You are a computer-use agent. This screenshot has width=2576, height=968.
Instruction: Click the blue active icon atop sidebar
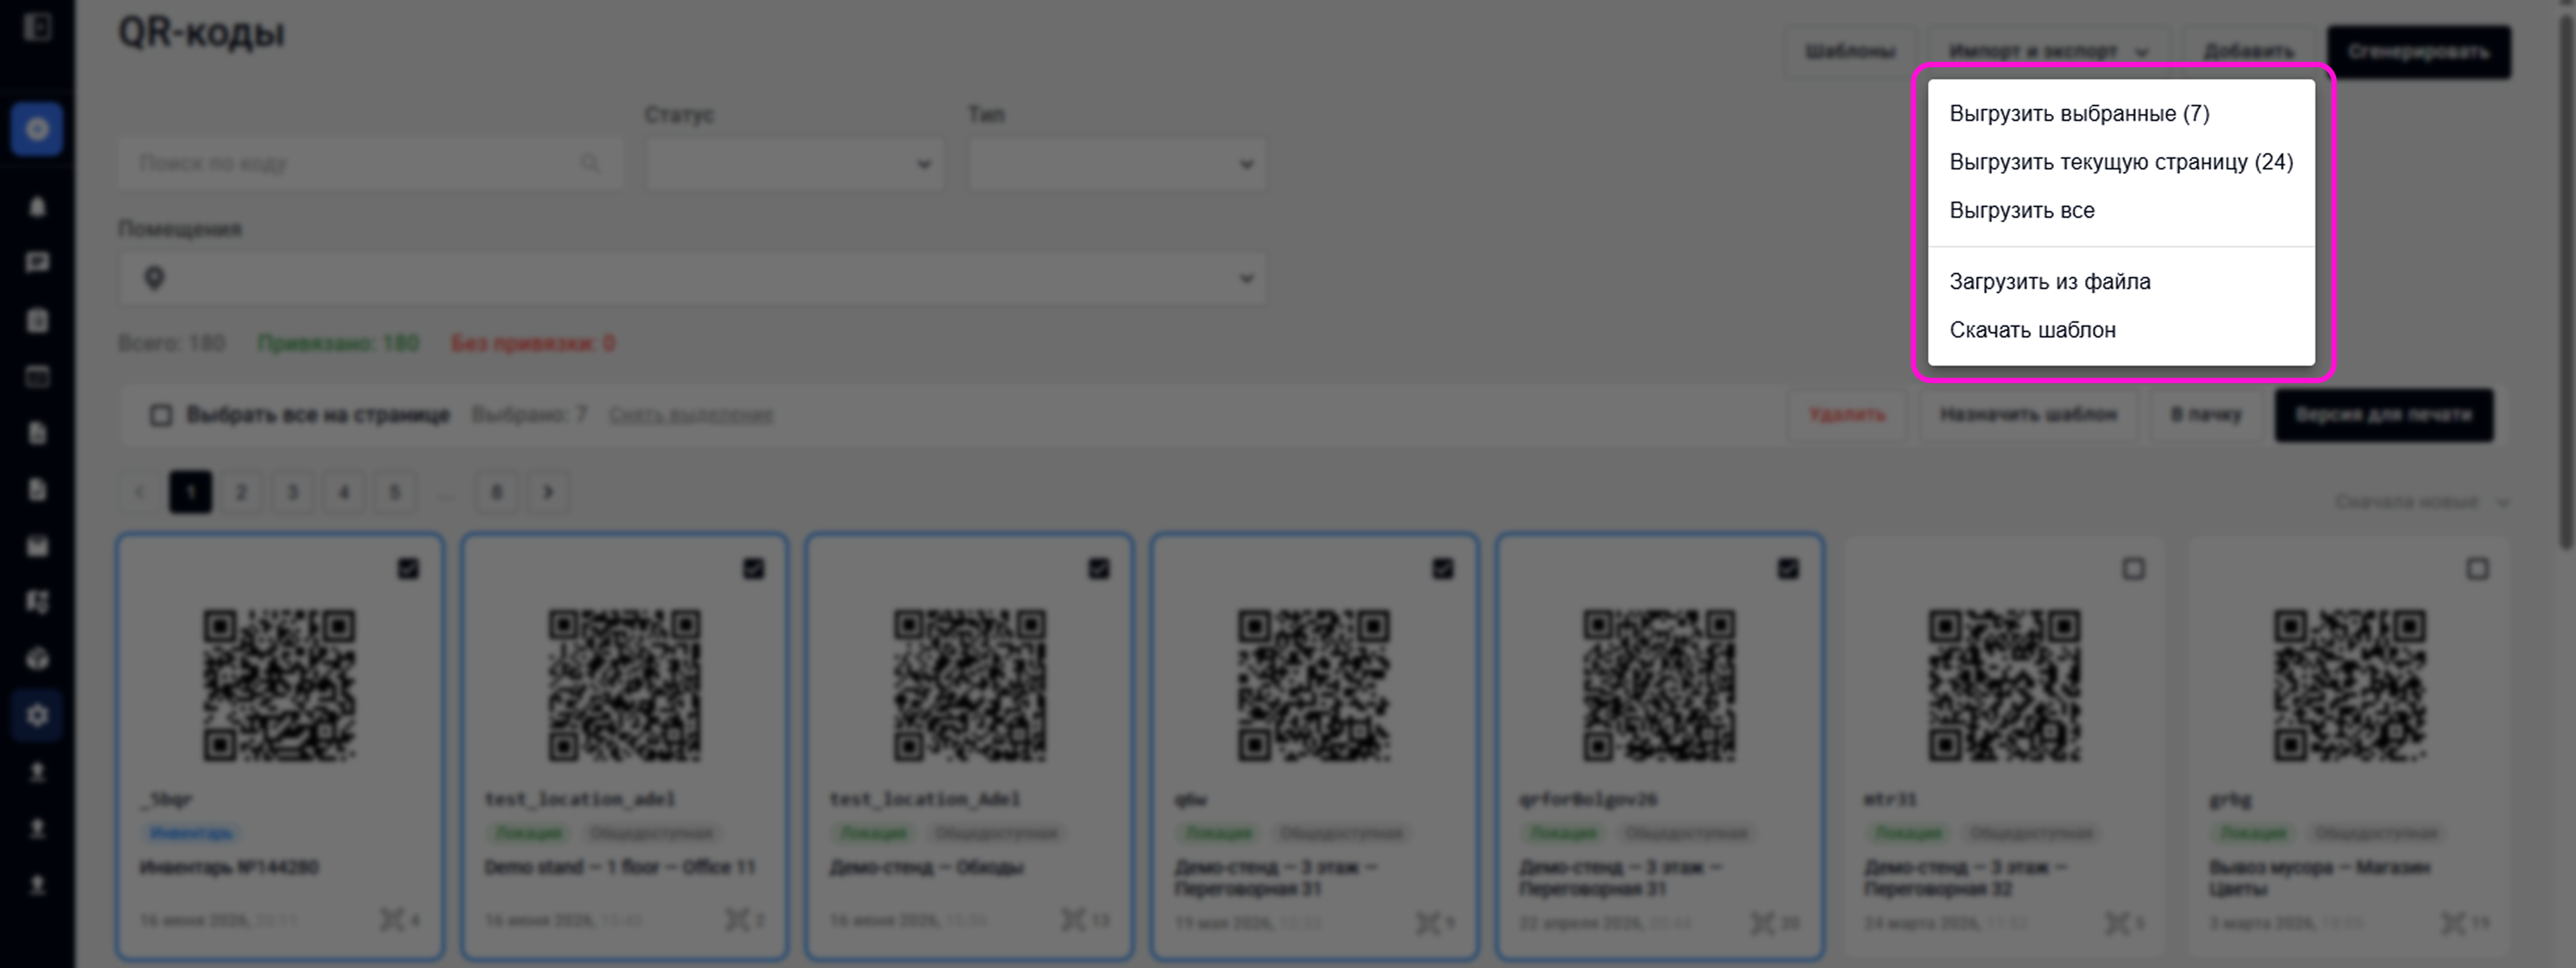(x=37, y=129)
